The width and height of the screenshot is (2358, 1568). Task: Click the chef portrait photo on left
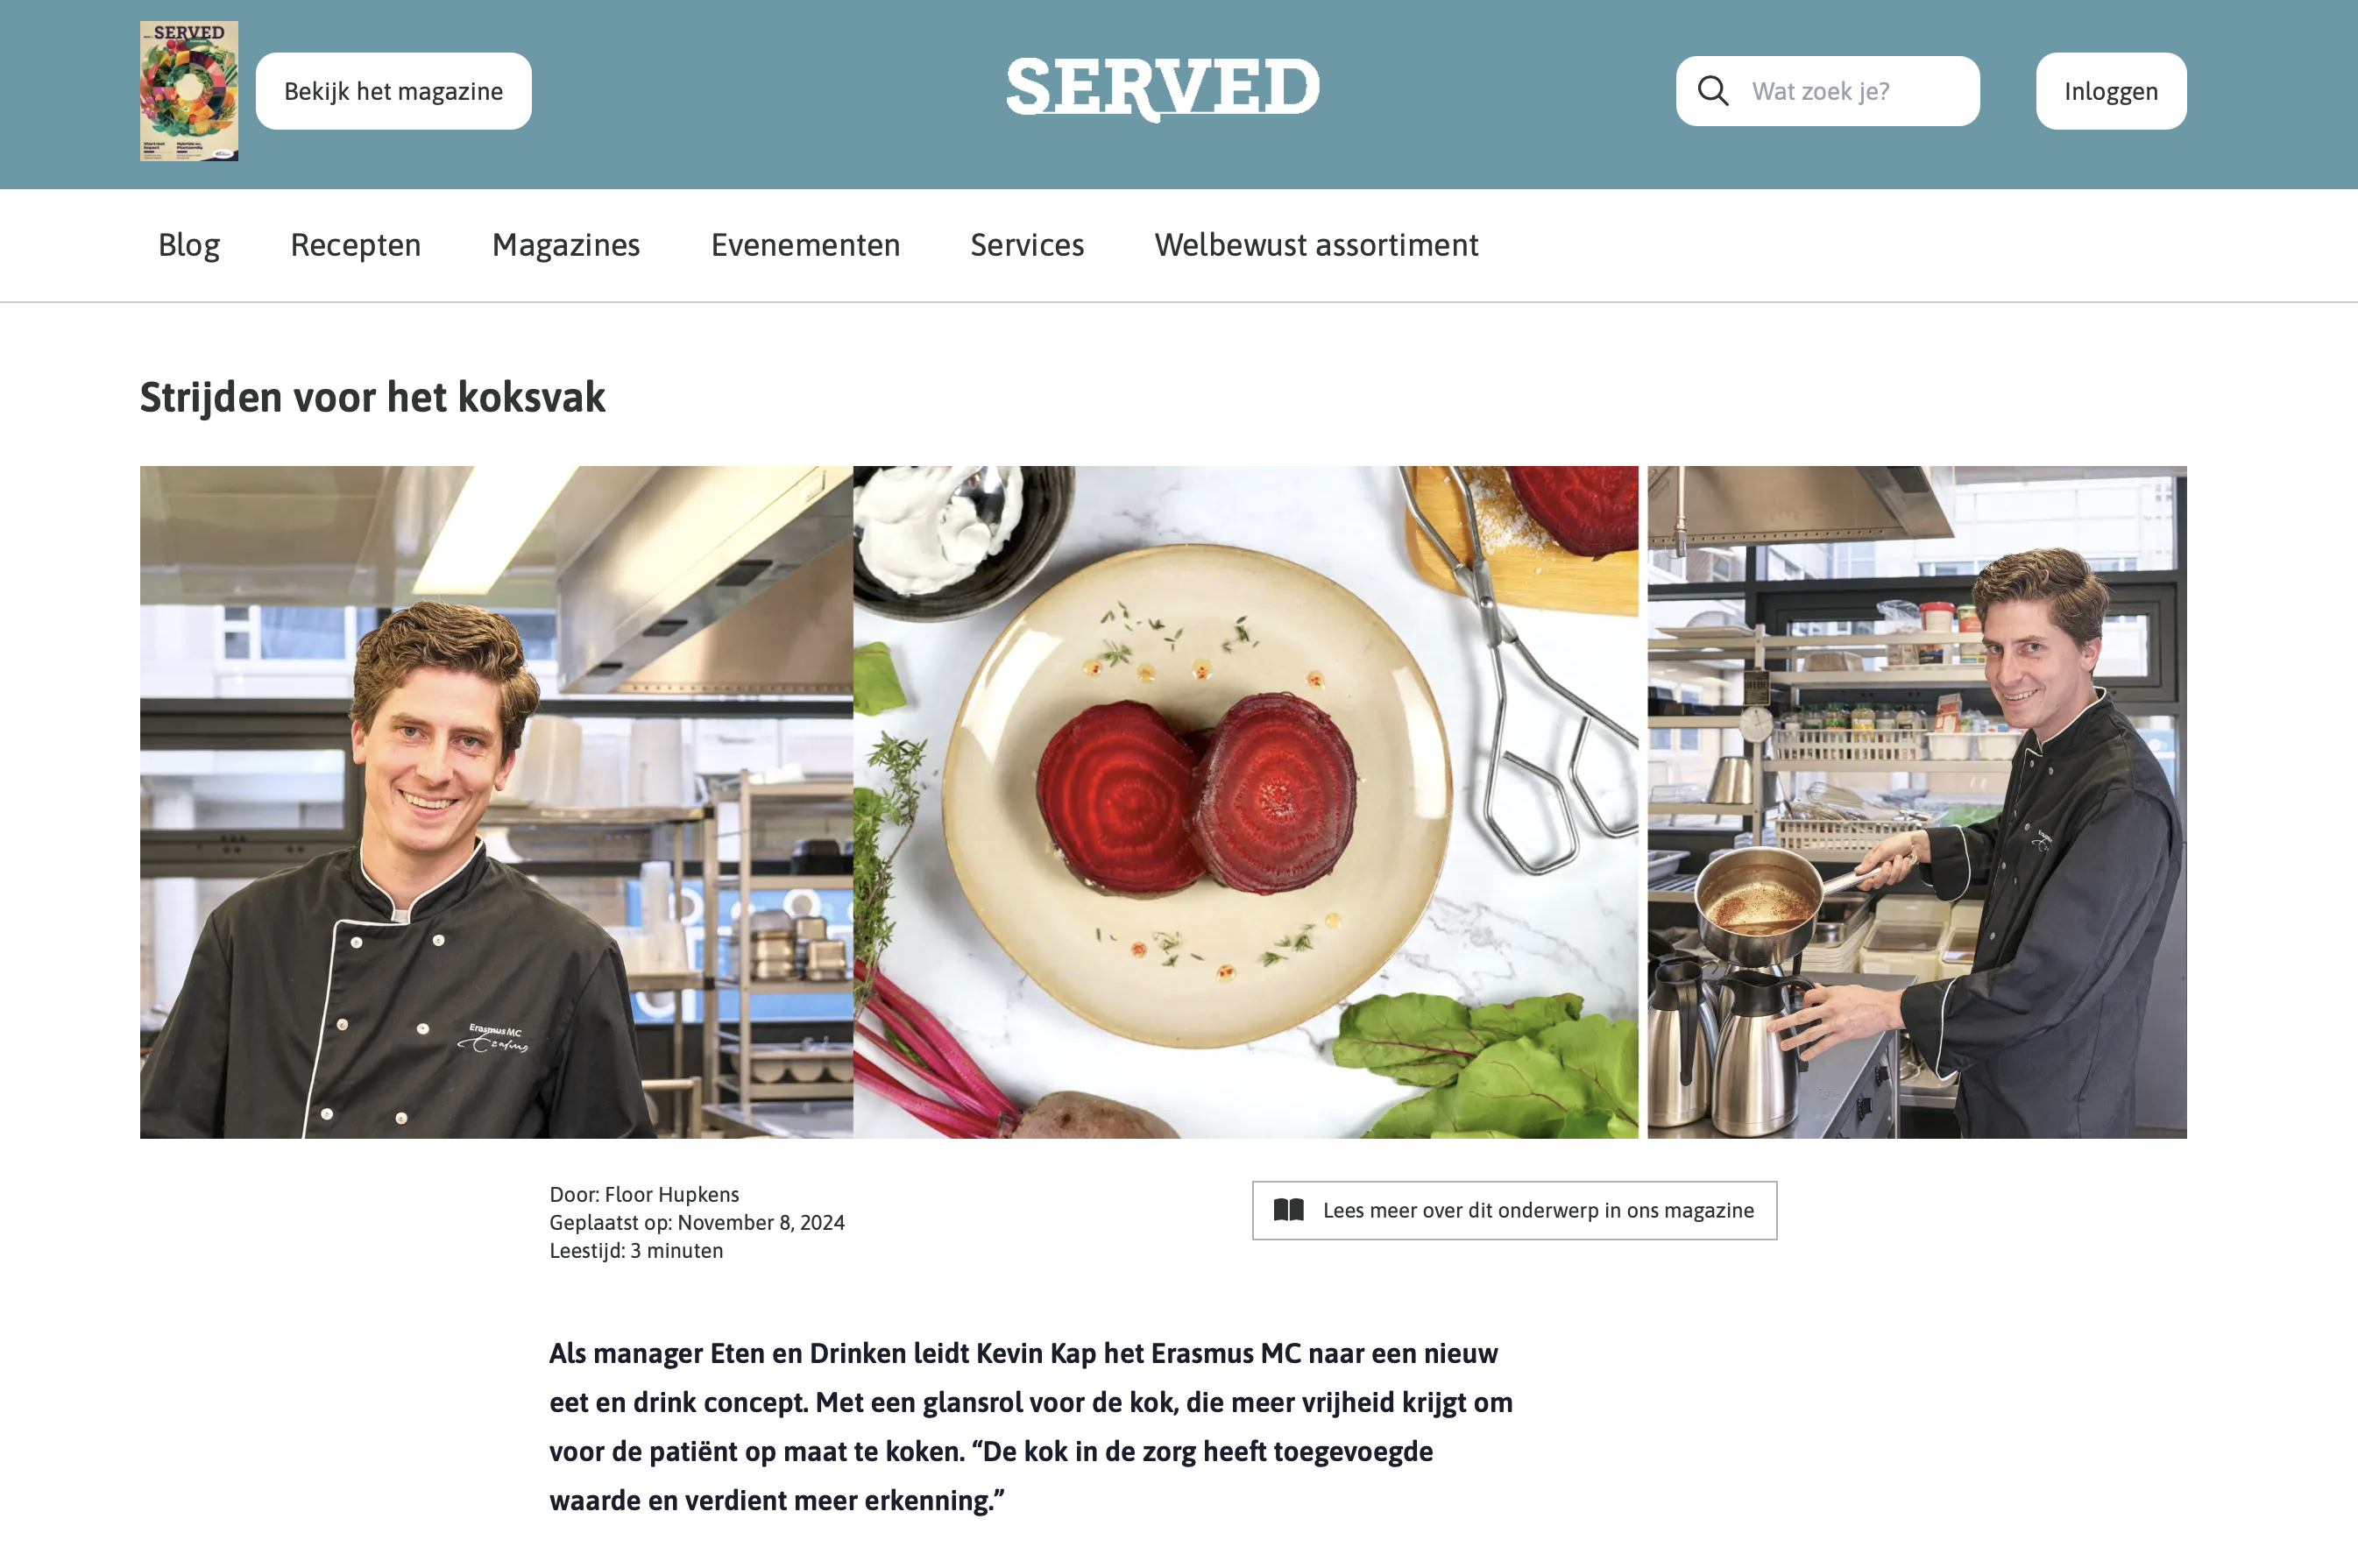click(496, 802)
